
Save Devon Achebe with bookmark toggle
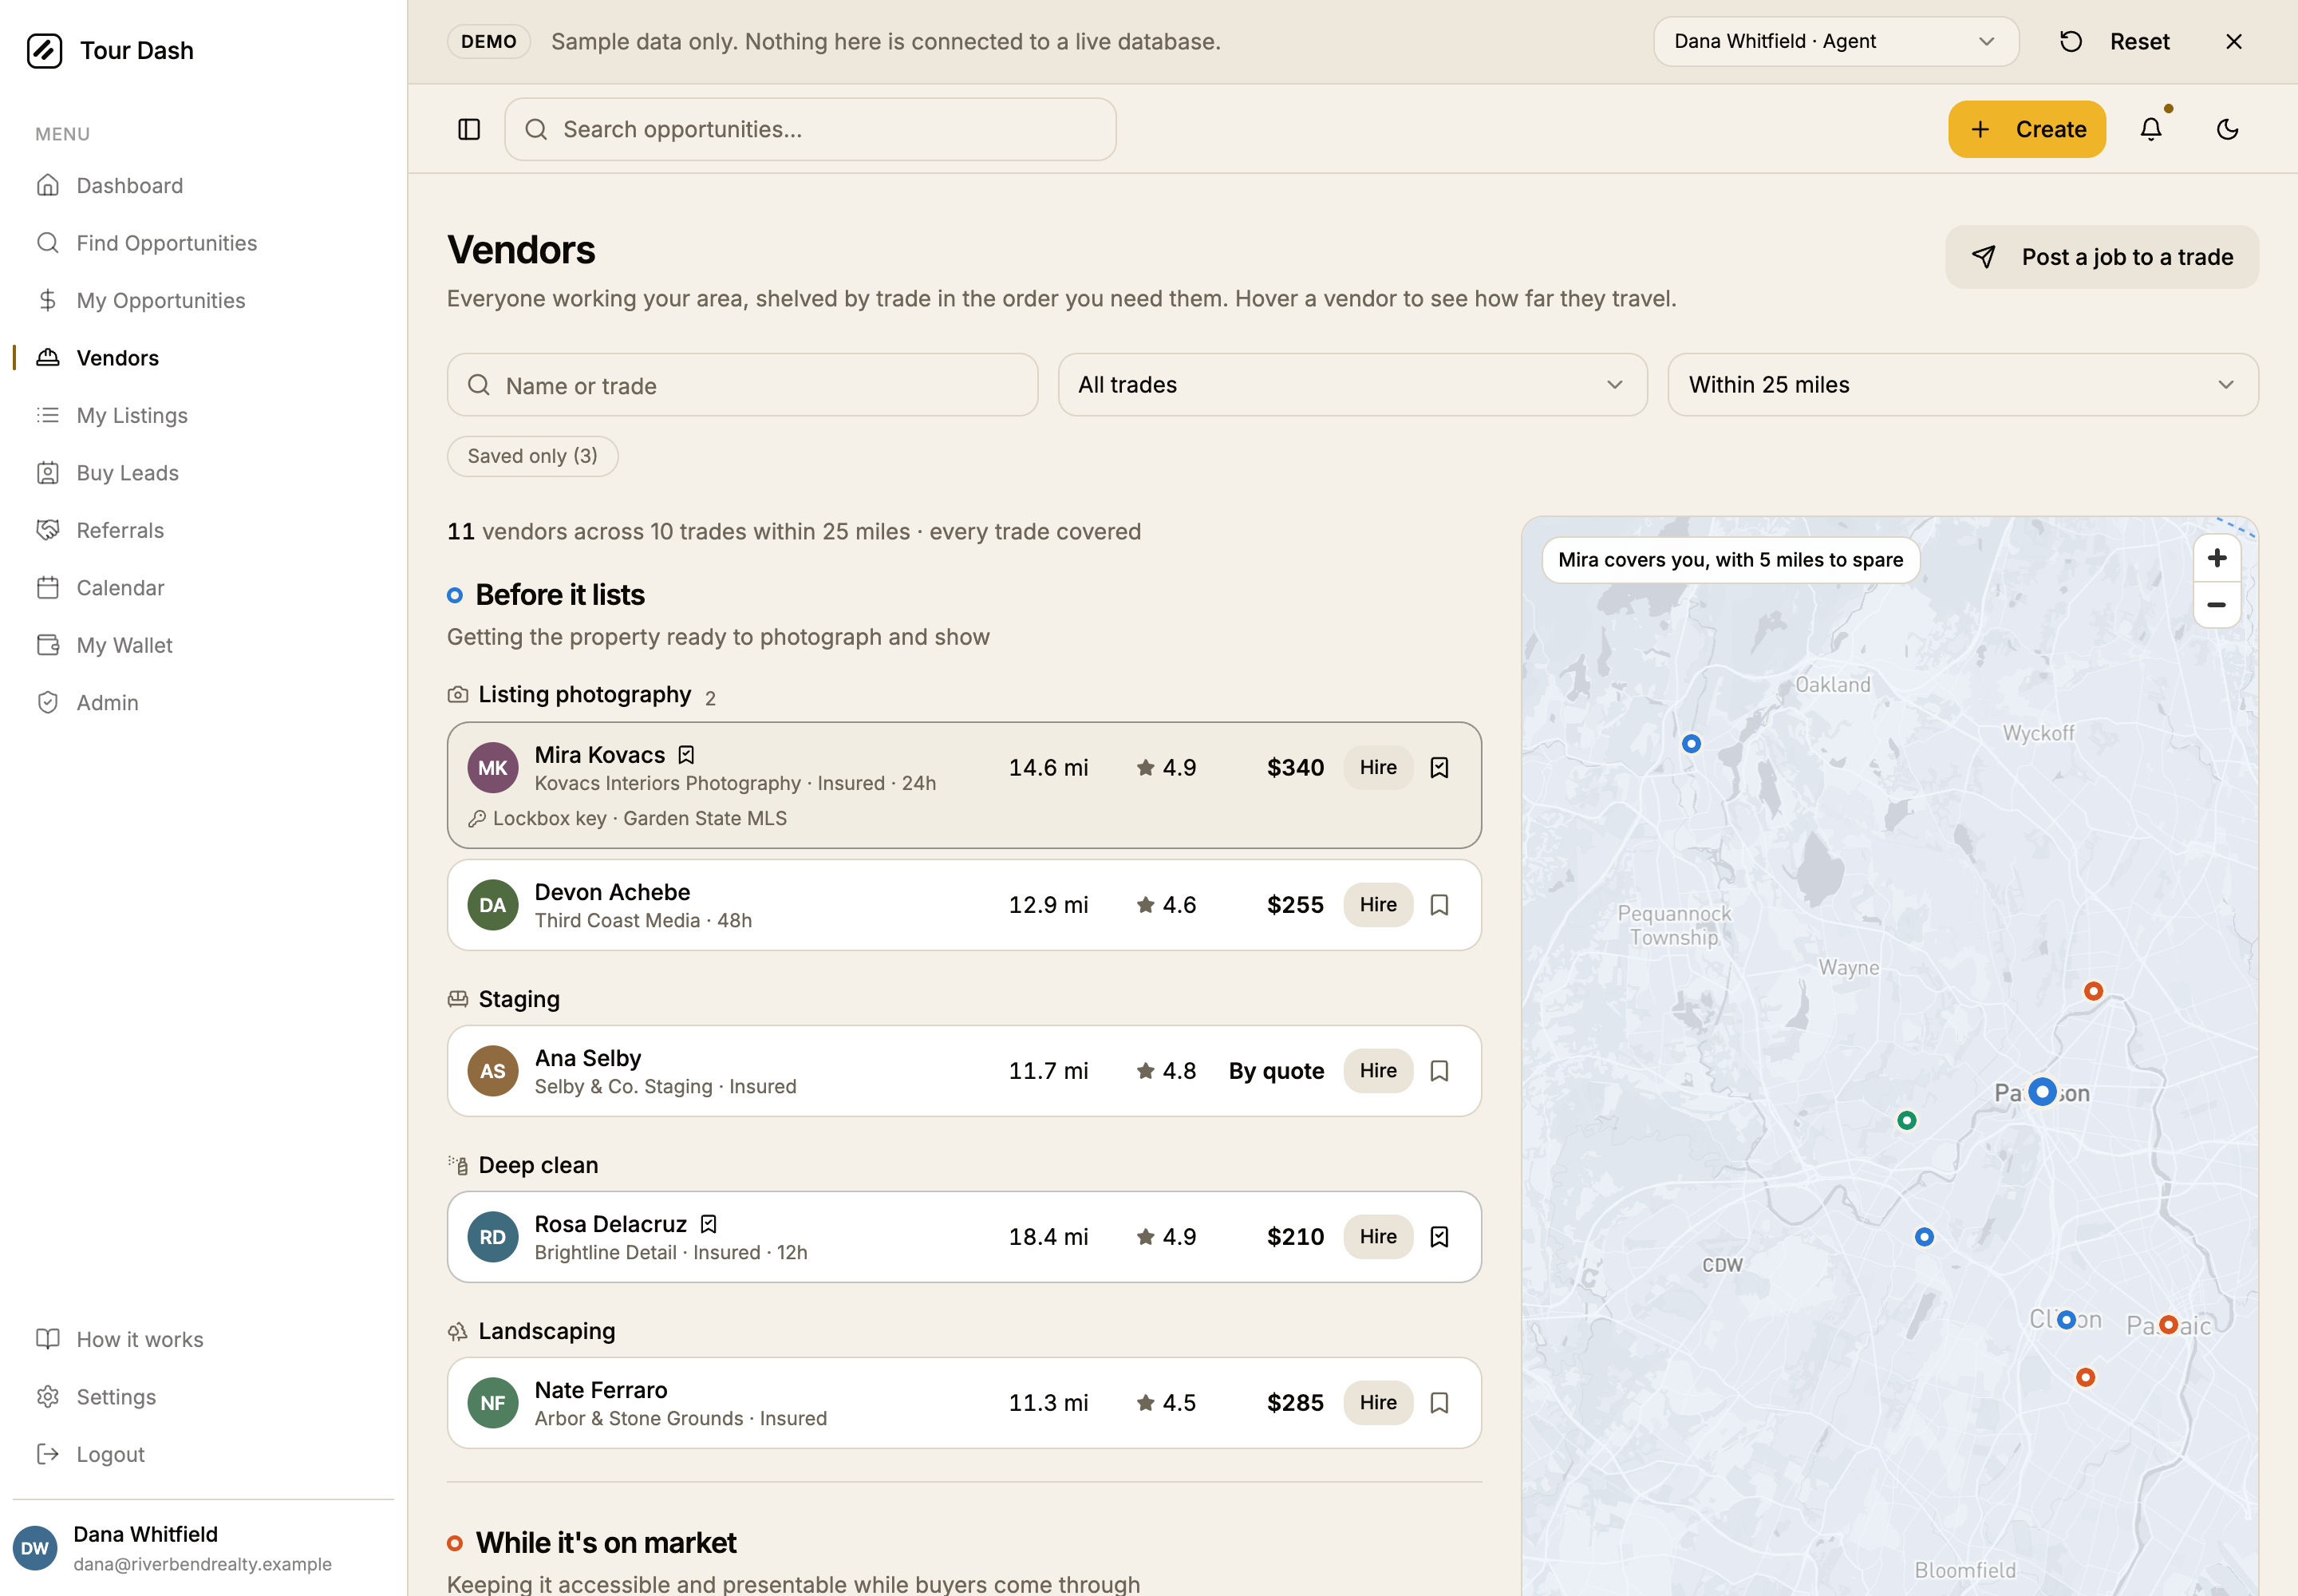tap(1439, 904)
